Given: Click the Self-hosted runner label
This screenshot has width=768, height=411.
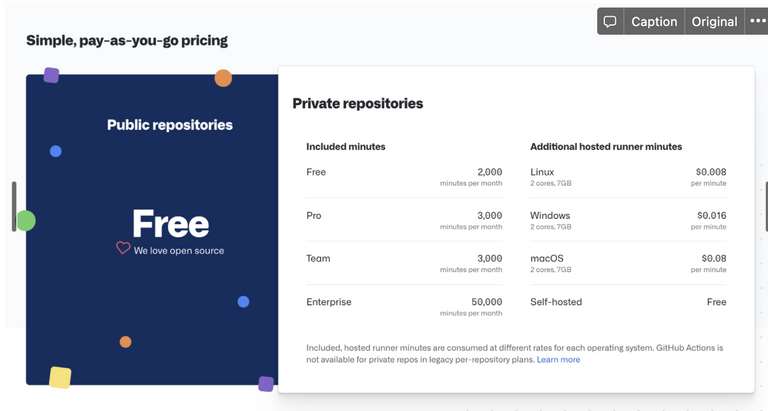Looking at the screenshot, I should tap(556, 302).
